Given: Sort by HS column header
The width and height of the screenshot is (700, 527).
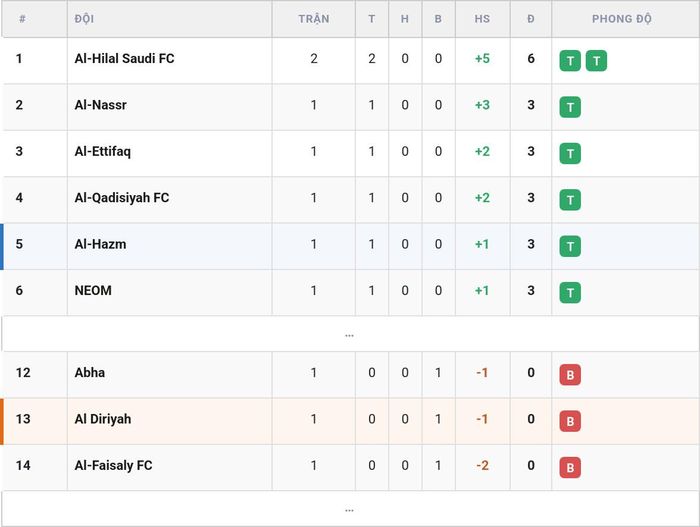Looking at the screenshot, I should pos(482,19).
